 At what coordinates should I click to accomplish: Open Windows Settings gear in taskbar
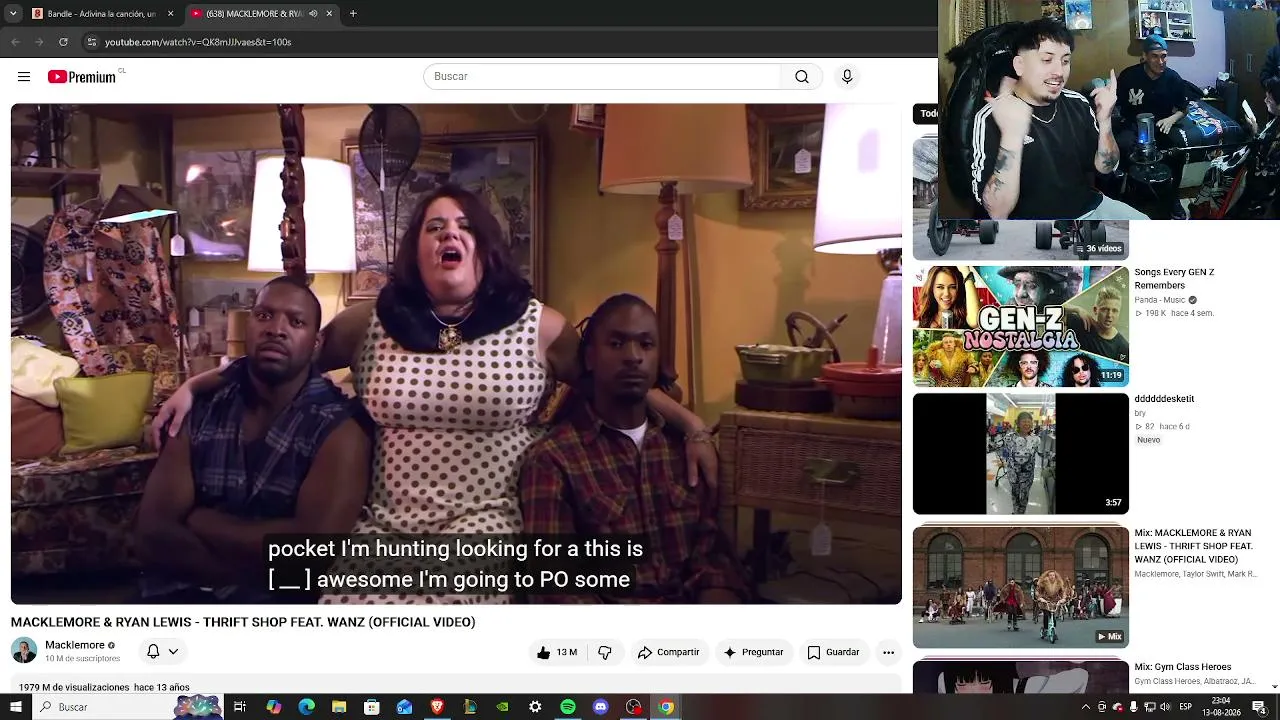pos(535,707)
